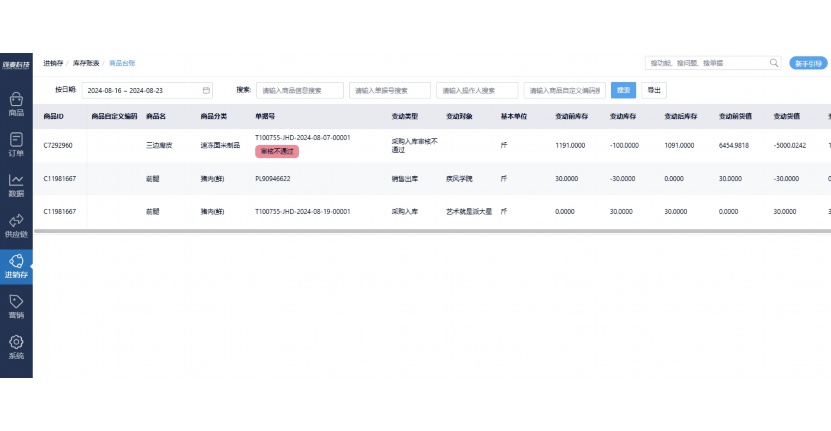This screenshot has width=831, height=431.
Task: Open the 供应链 module in sidebar
Action: point(16,226)
